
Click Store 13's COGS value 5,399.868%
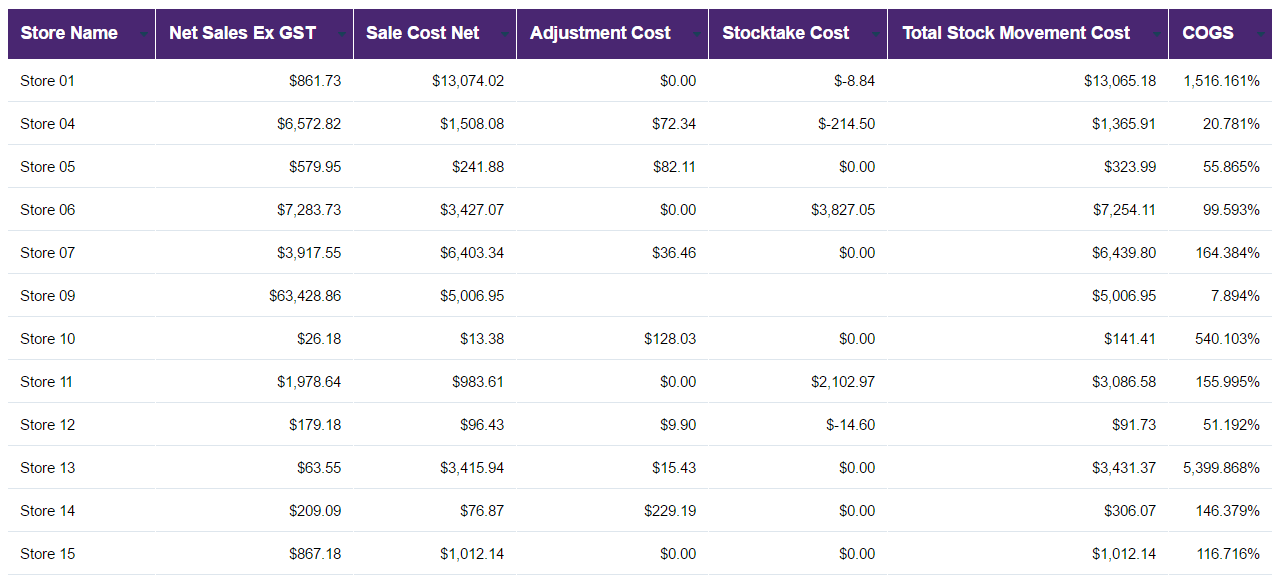pyautogui.click(x=1221, y=468)
